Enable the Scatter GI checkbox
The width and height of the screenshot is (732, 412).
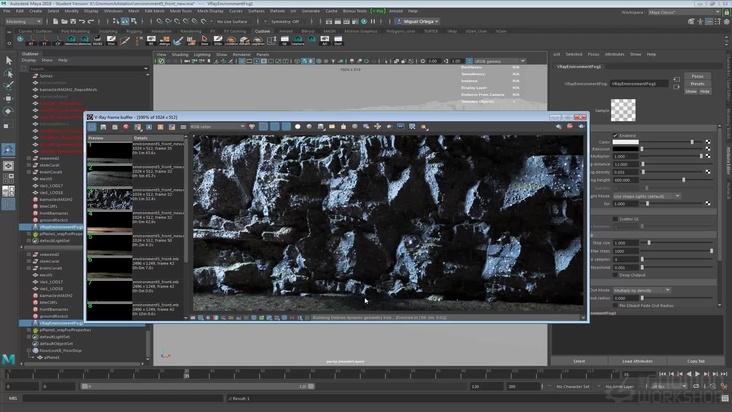click(615, 219)
